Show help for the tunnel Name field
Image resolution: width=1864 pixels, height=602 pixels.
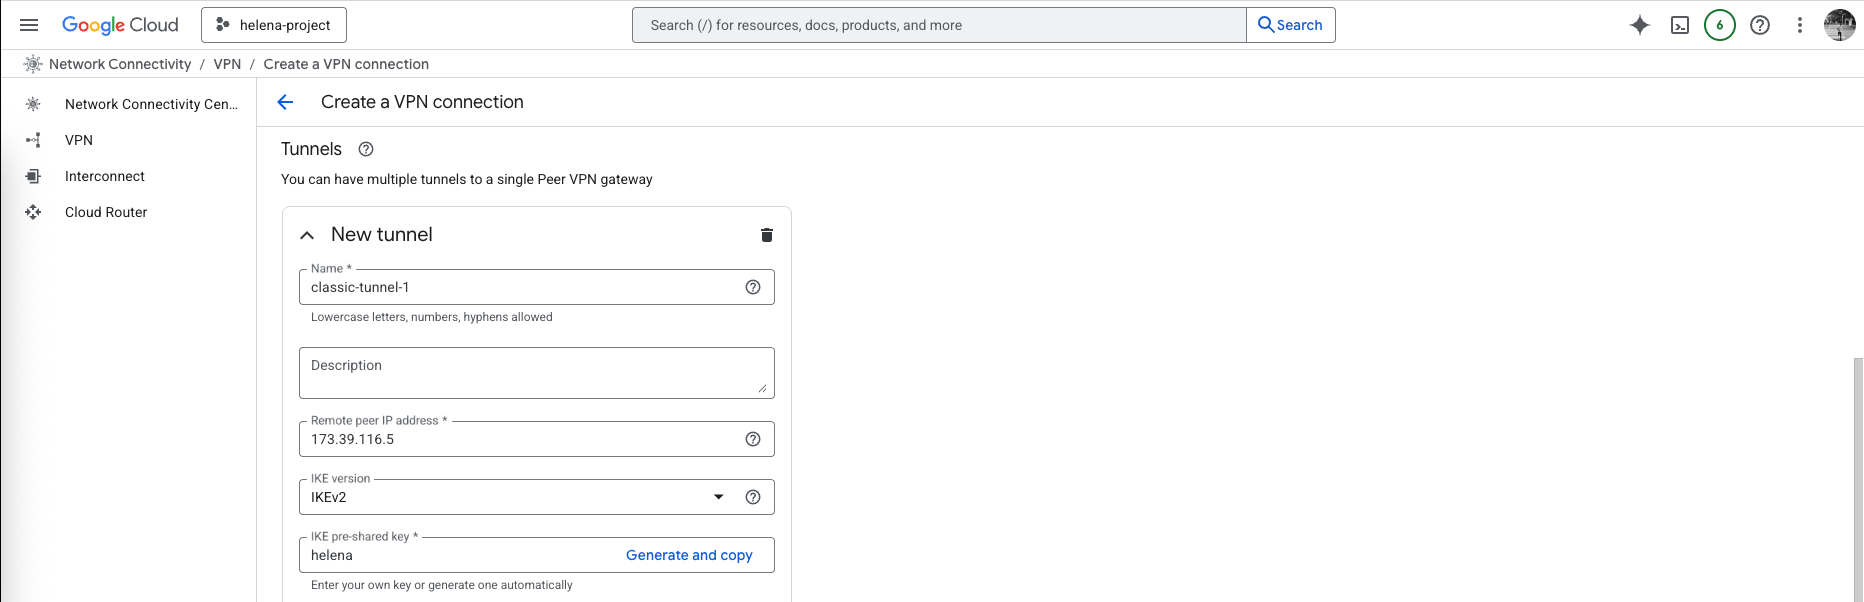(753, 287)
